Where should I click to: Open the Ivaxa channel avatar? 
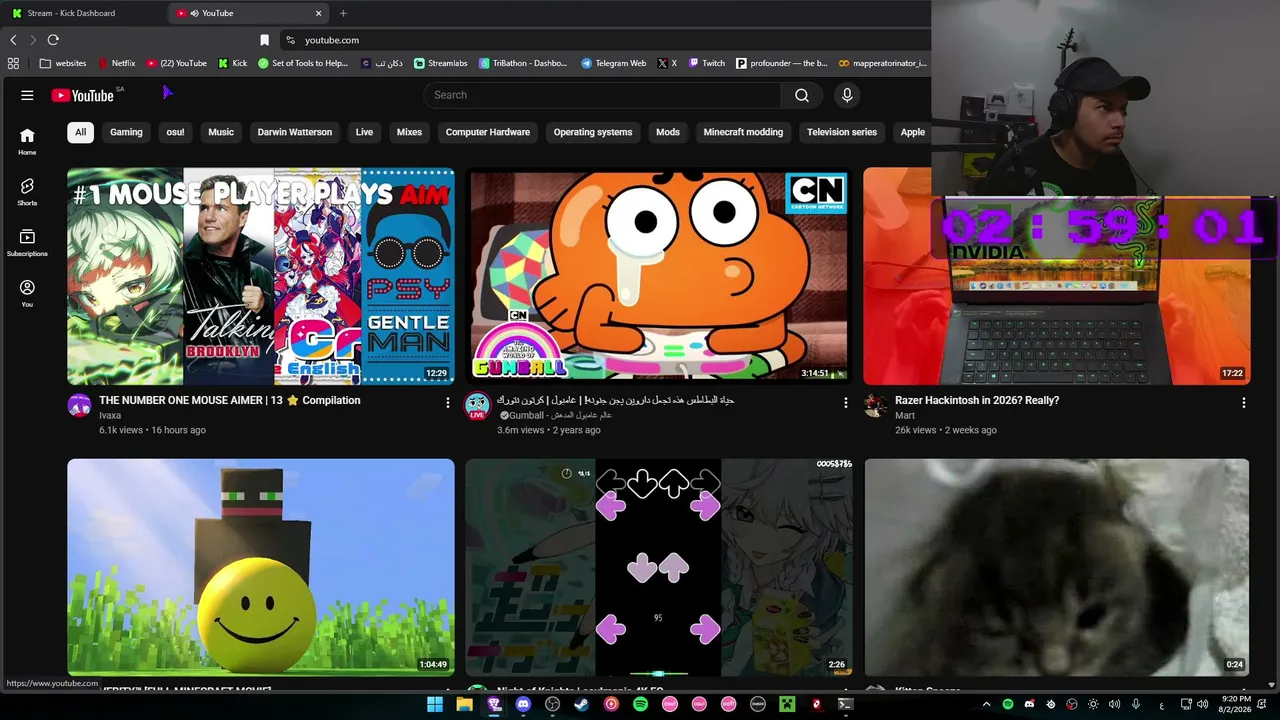point(79,405)
